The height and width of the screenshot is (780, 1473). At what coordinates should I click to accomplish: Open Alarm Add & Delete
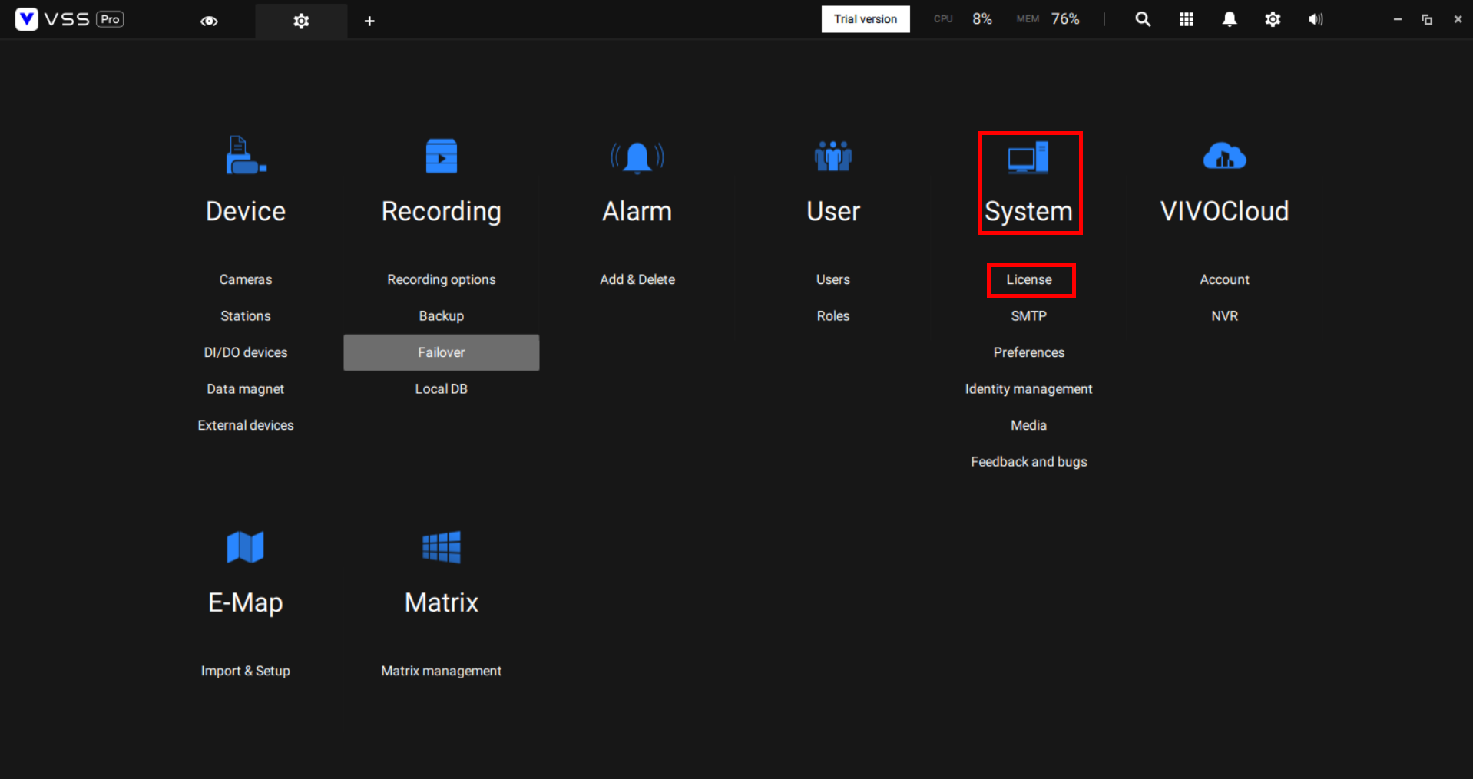637,280
